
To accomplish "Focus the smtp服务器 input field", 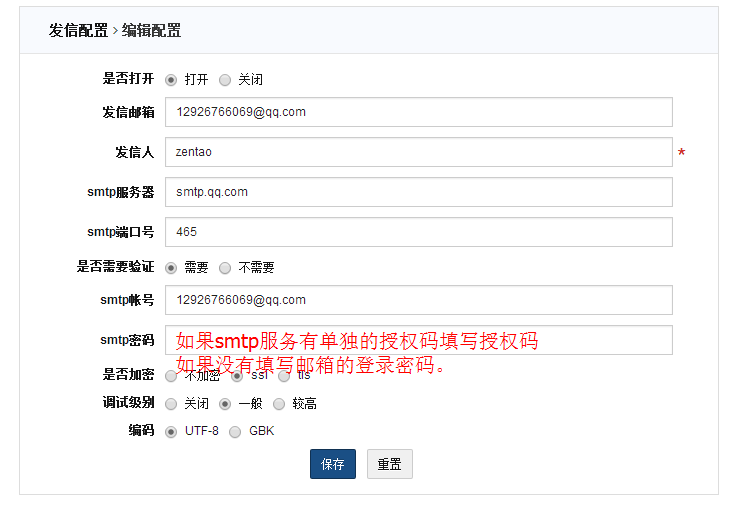I will [418, 192].
